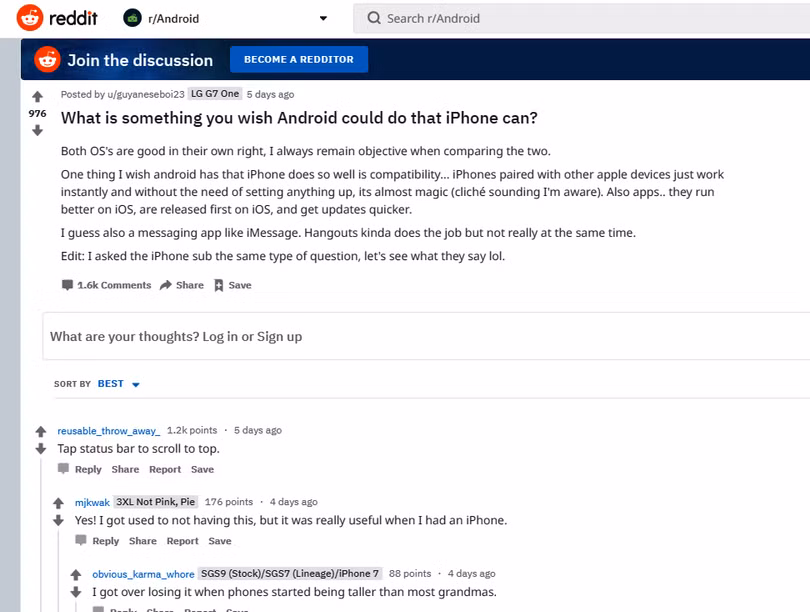Expand the Sort By Best dropdown

(136, 384)
